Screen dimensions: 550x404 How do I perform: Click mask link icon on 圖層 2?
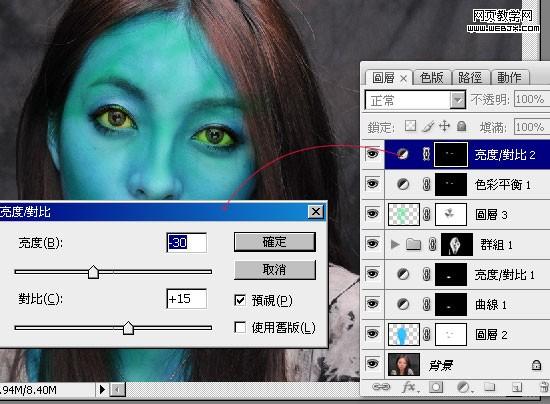(426, 335)
